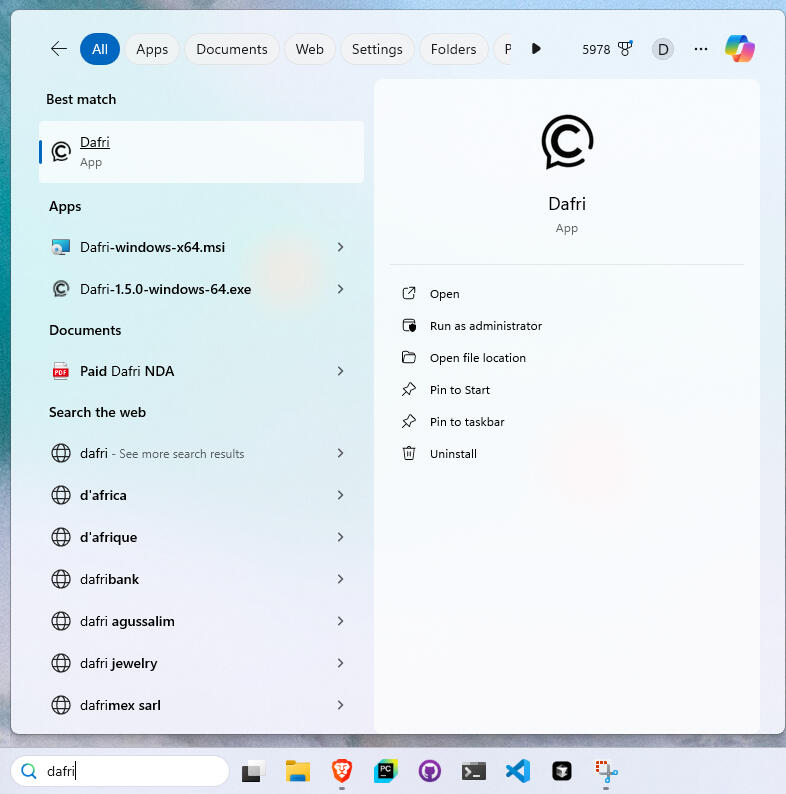The height and width of the screenshot is (794, 786).
Task: Click Uninstall for Dafri
Action: click(453, 454)
